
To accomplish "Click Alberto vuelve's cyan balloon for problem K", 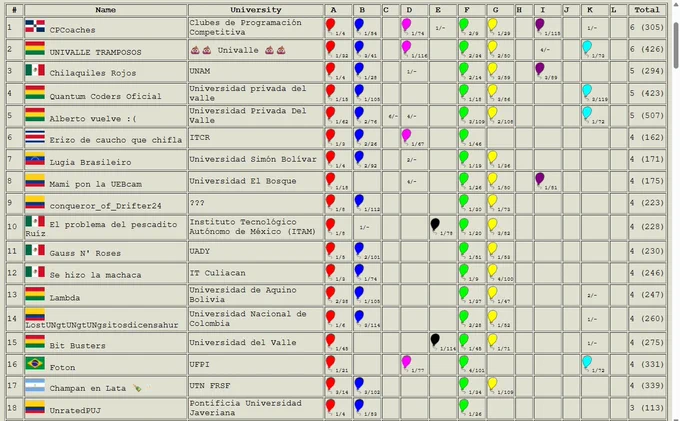I will tap(587, 113).
